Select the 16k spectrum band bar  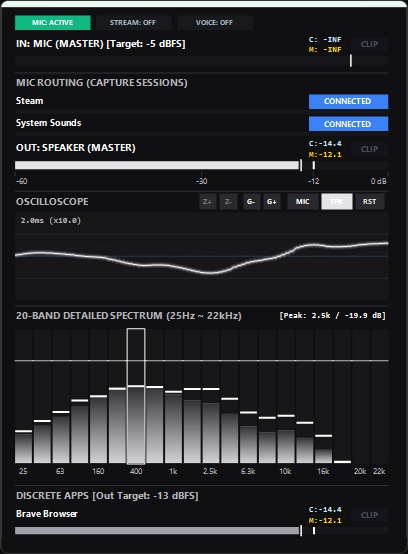[x=323, y=396]
